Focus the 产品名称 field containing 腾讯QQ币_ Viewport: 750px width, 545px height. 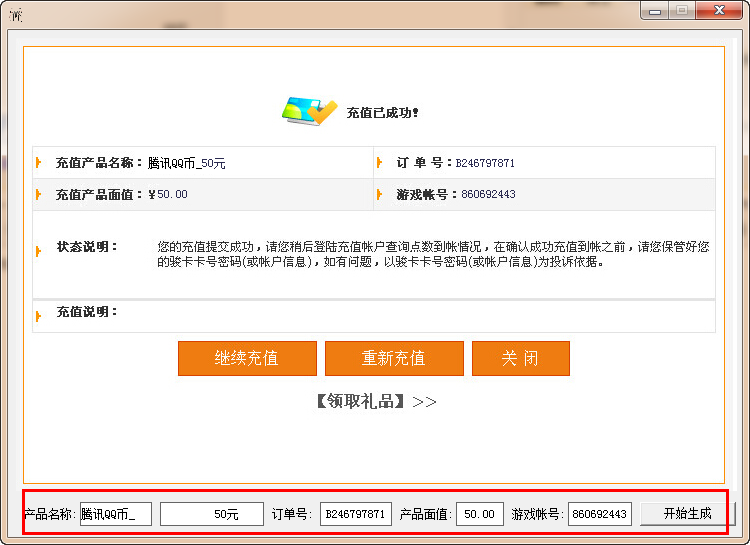click(116, 514)
